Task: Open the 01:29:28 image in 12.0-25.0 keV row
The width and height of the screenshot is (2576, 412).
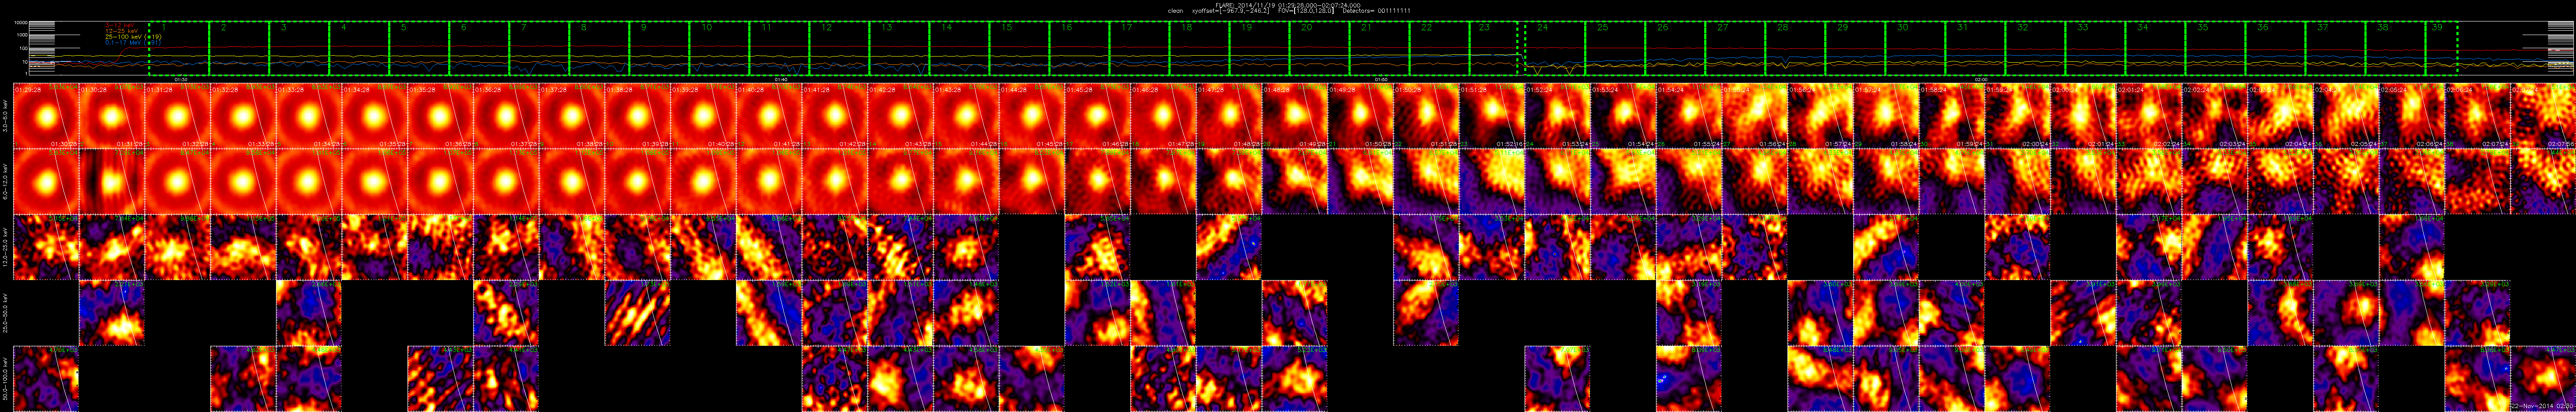Action: pos(46,247)
